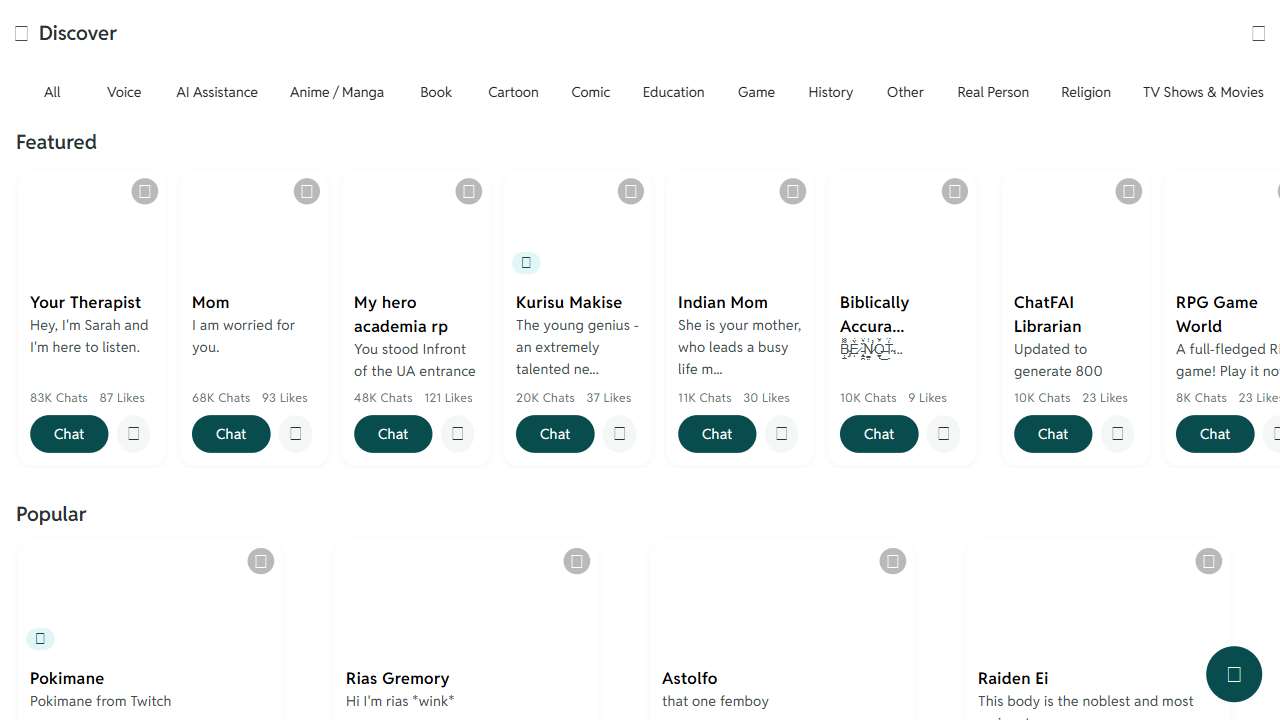Click the sidebar icon beside the Discover title
Image resolution: width=1280 pixels, height=720 pixels.
coord(21,34)
